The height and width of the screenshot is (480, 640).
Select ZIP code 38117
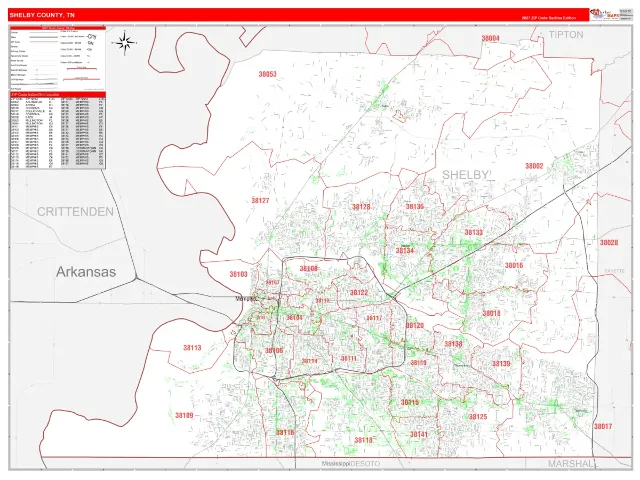pos(374,318)
